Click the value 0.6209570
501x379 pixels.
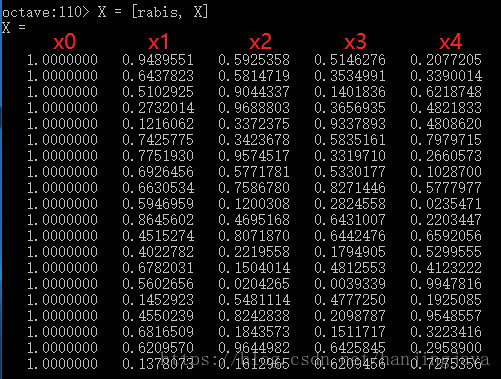point(158,348)
